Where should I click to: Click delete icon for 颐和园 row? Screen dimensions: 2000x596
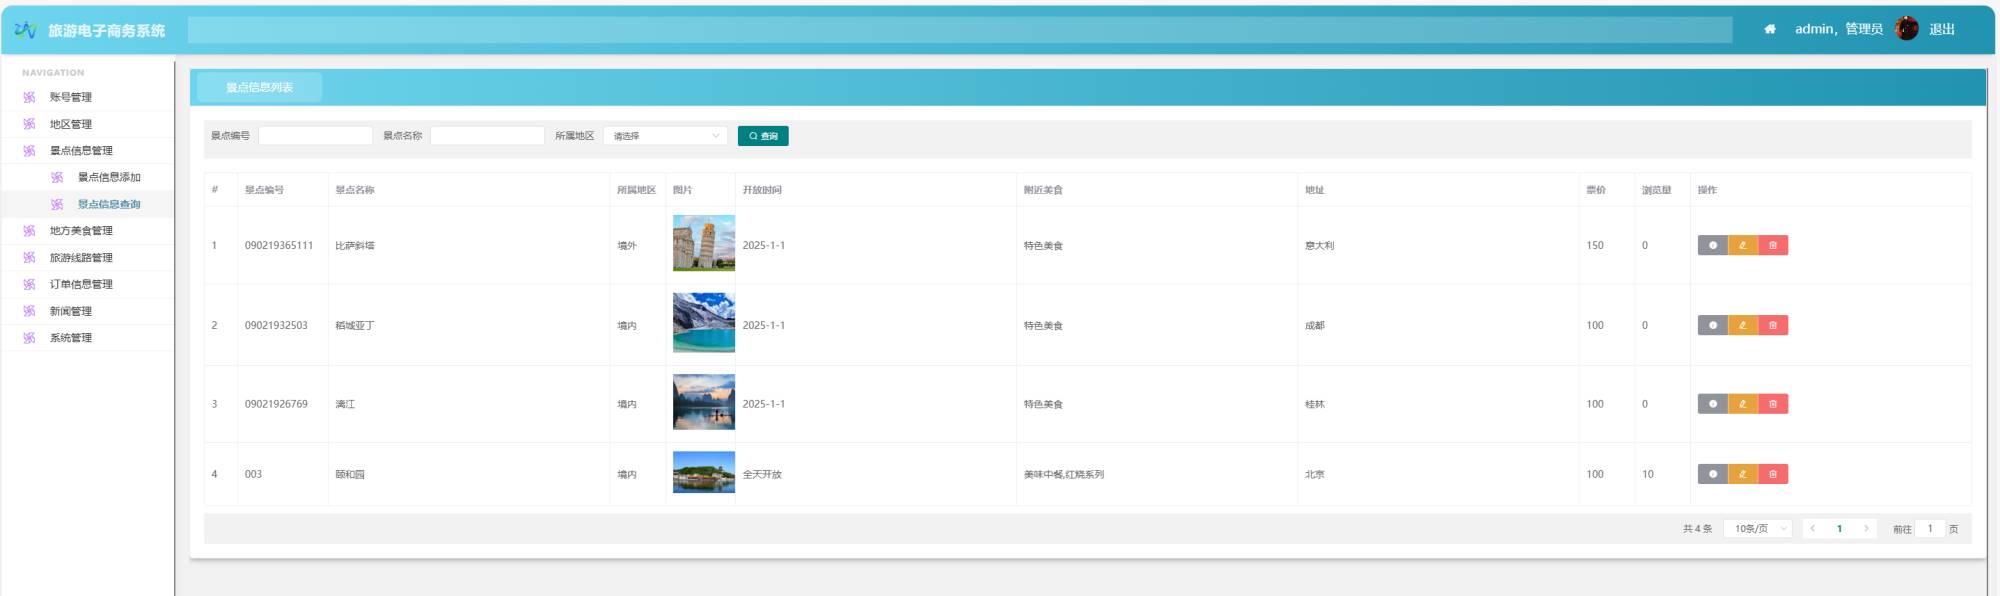click(x=1773, y=474)
